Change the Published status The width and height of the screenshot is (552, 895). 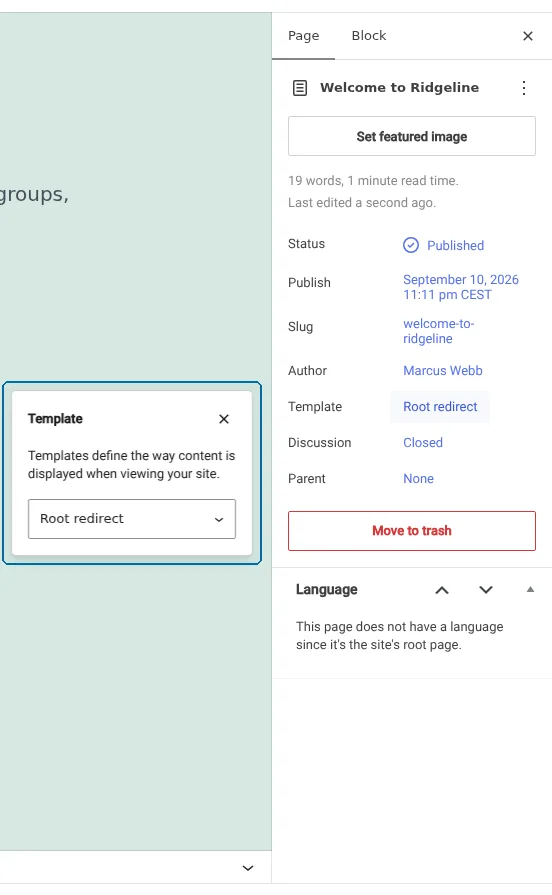pos(444,245)
